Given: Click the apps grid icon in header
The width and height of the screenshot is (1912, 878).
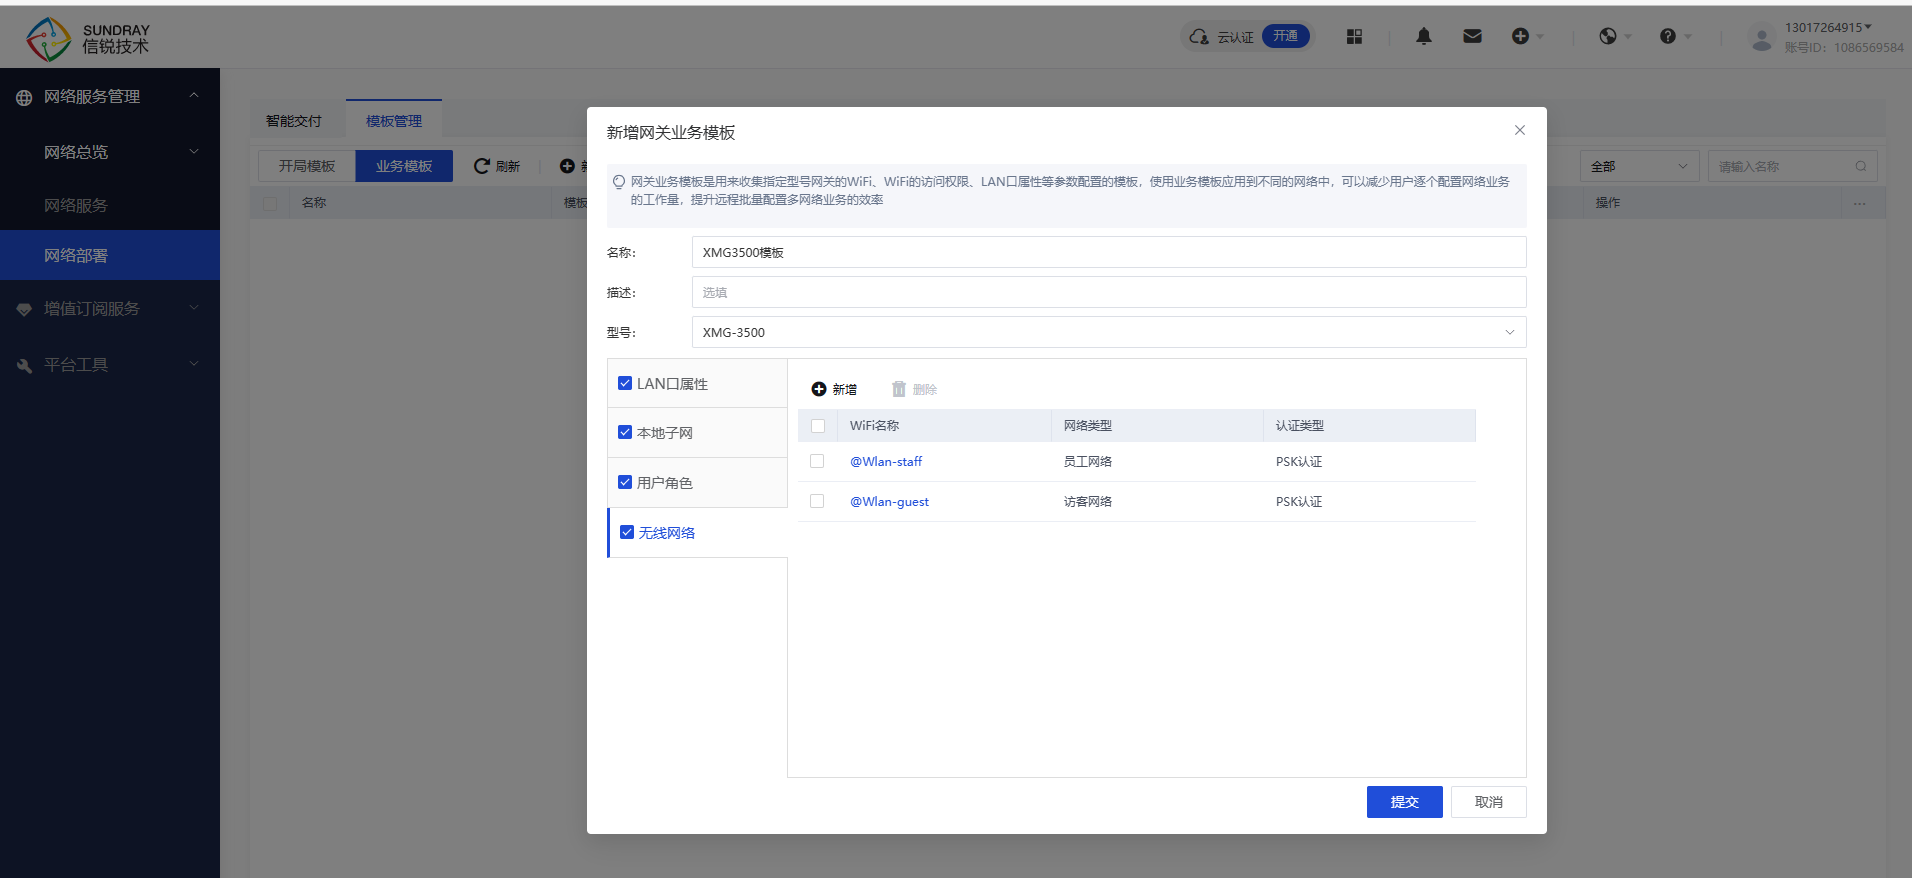Looking at the screenshot, I should [1354, 36].
